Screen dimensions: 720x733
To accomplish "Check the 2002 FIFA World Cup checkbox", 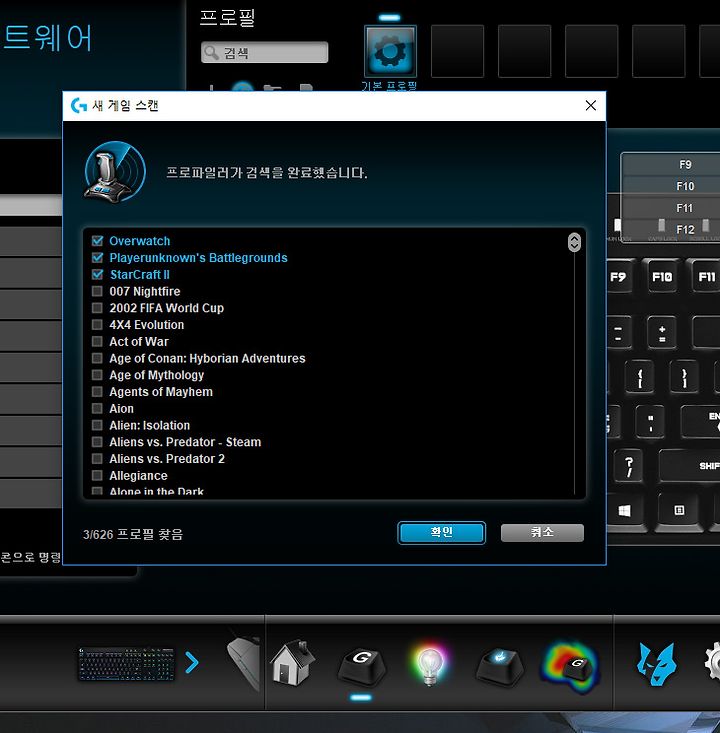I will coord(97,308).
